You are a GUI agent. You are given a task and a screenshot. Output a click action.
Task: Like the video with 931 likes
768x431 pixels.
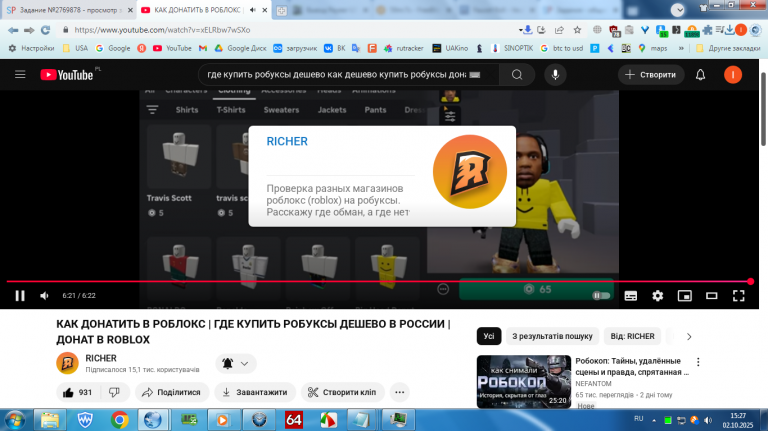(x=78, y=392)
